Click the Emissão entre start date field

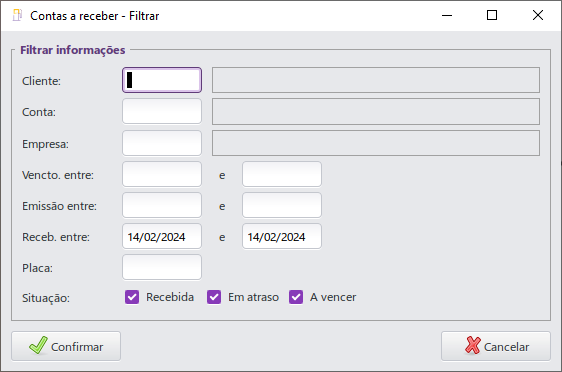pyautogui.click(x=162, y=205)
